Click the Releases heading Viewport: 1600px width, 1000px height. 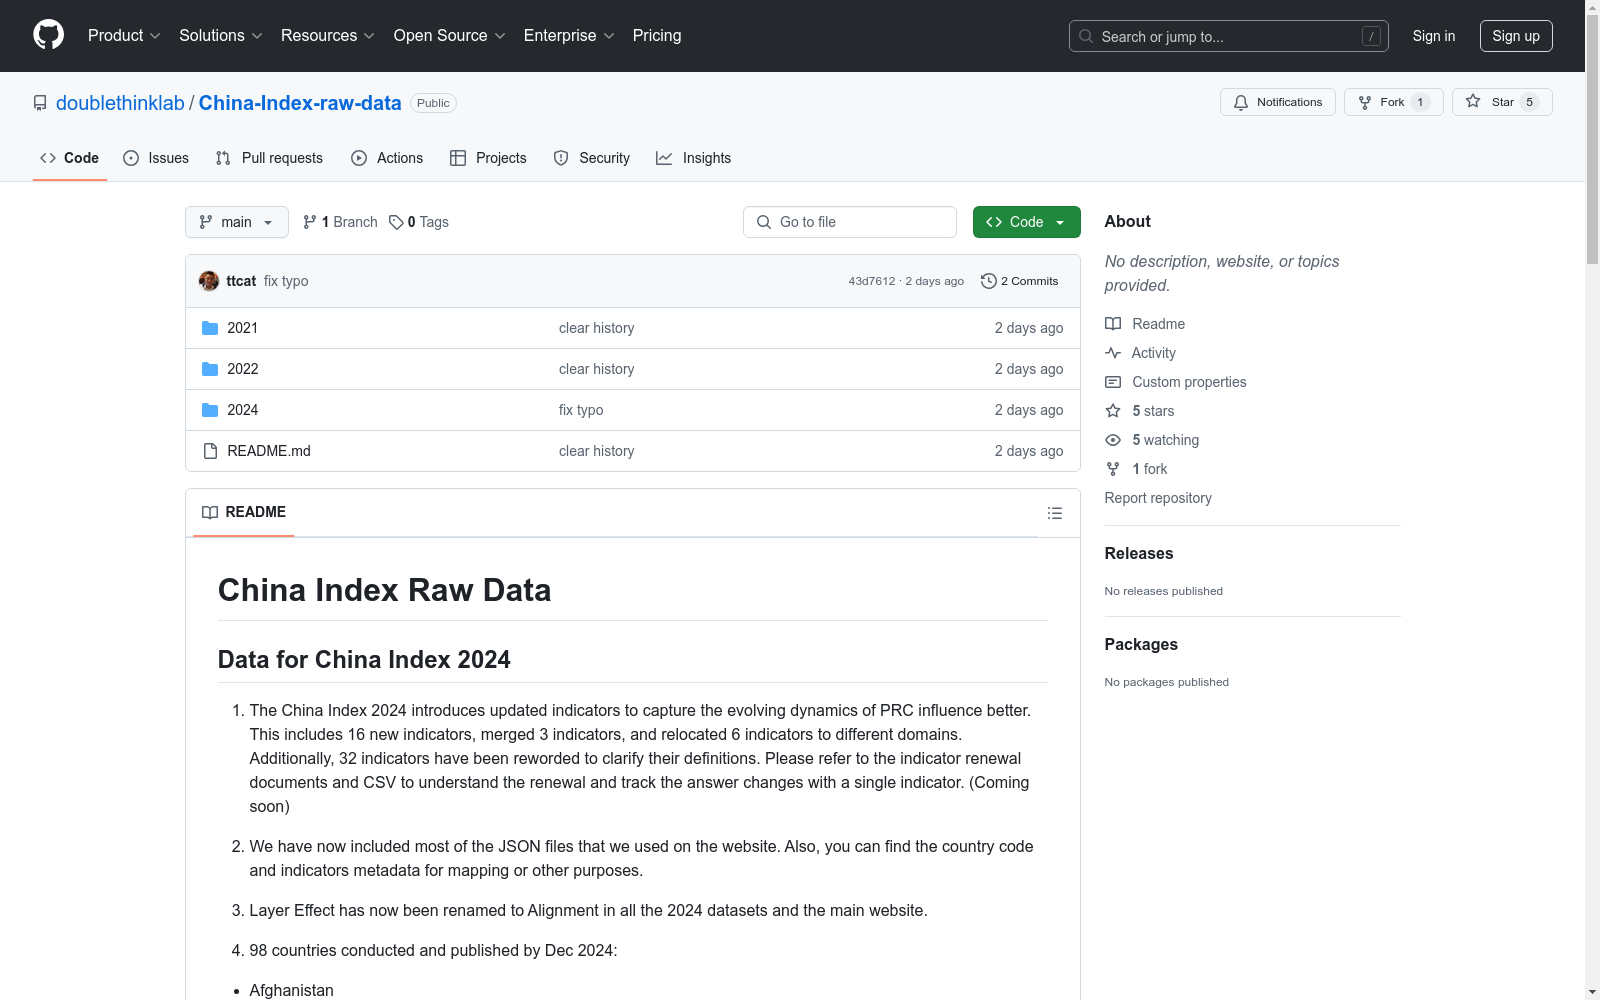pos(1139,553)
